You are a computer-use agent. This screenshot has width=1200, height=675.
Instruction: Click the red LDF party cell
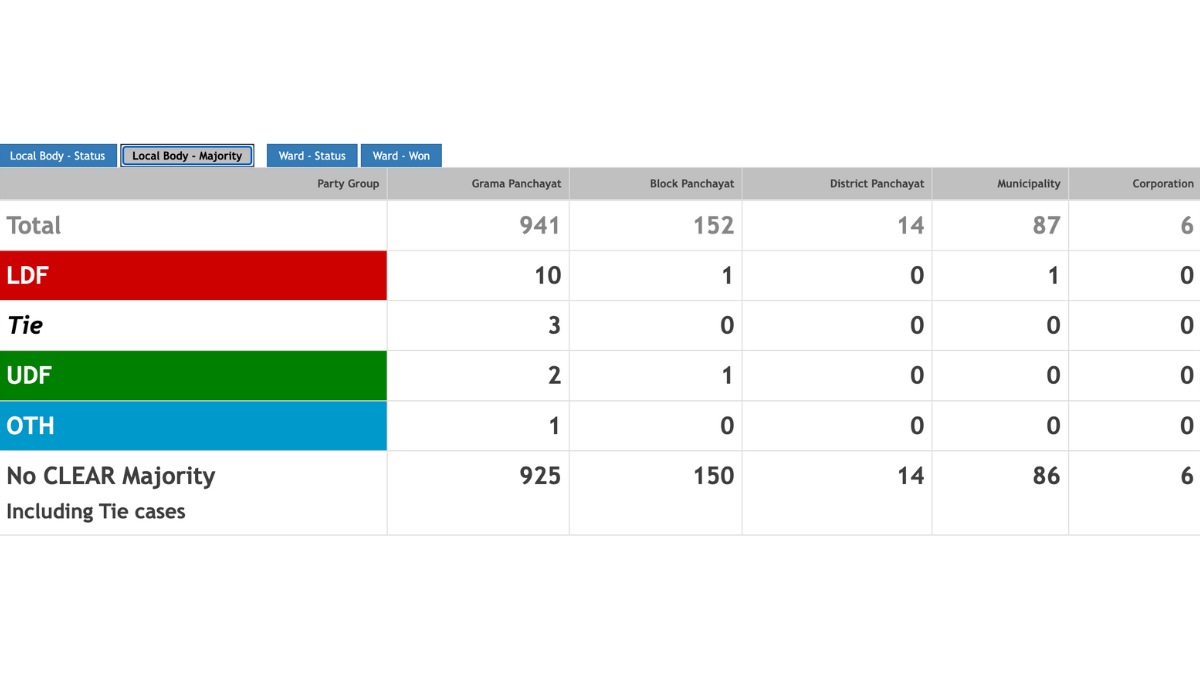pos(193,276)
